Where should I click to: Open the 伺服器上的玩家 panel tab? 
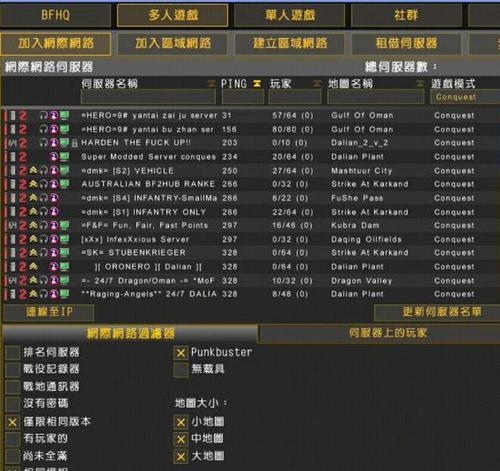(380, 333)
